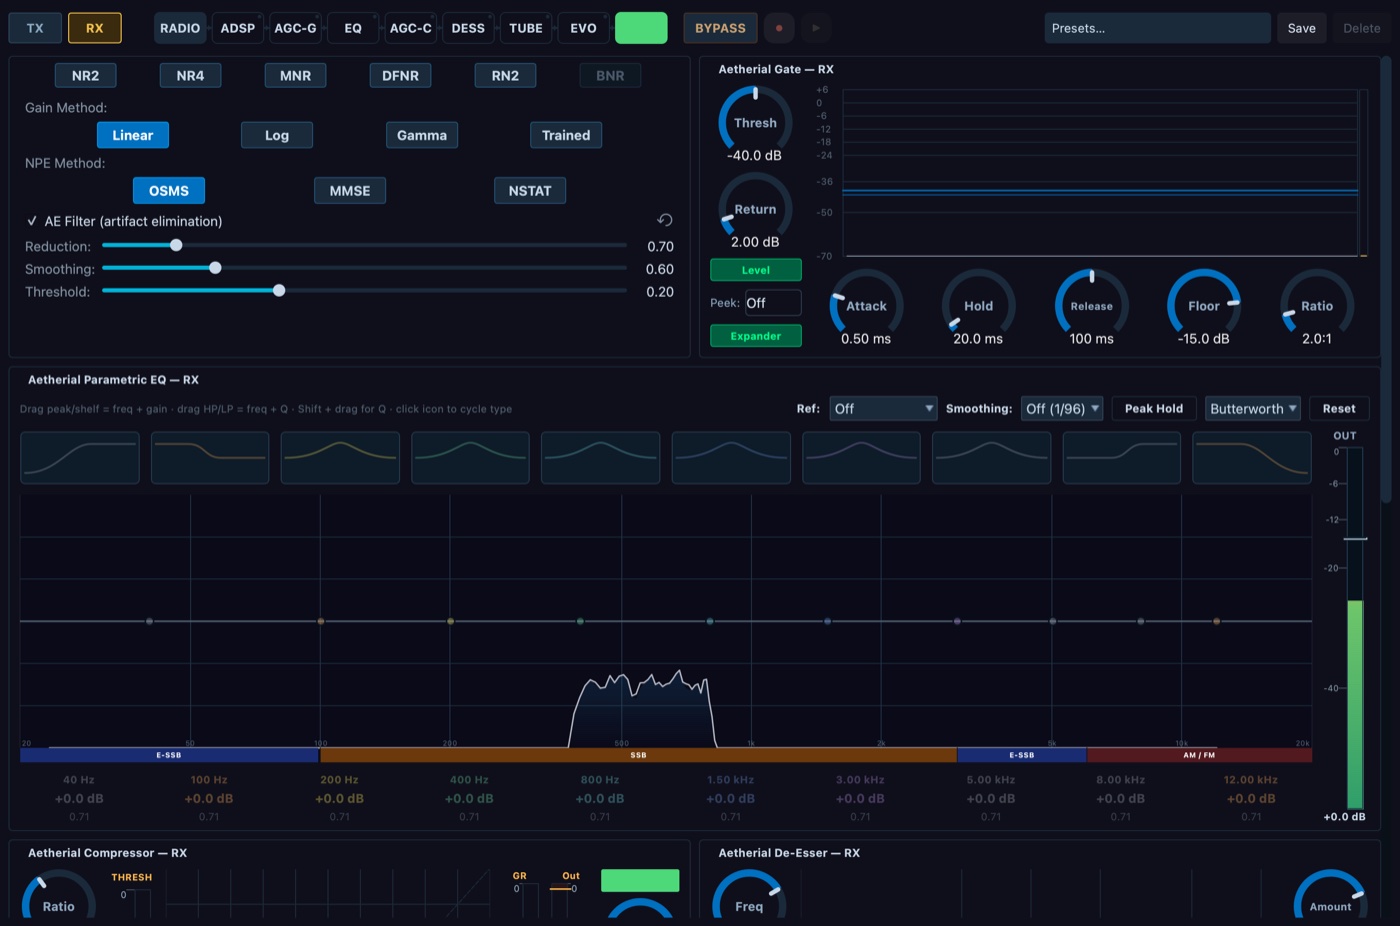Click the Gate Ratio knob
The width and height of the screenshot is (1400, 926).
1317,305
